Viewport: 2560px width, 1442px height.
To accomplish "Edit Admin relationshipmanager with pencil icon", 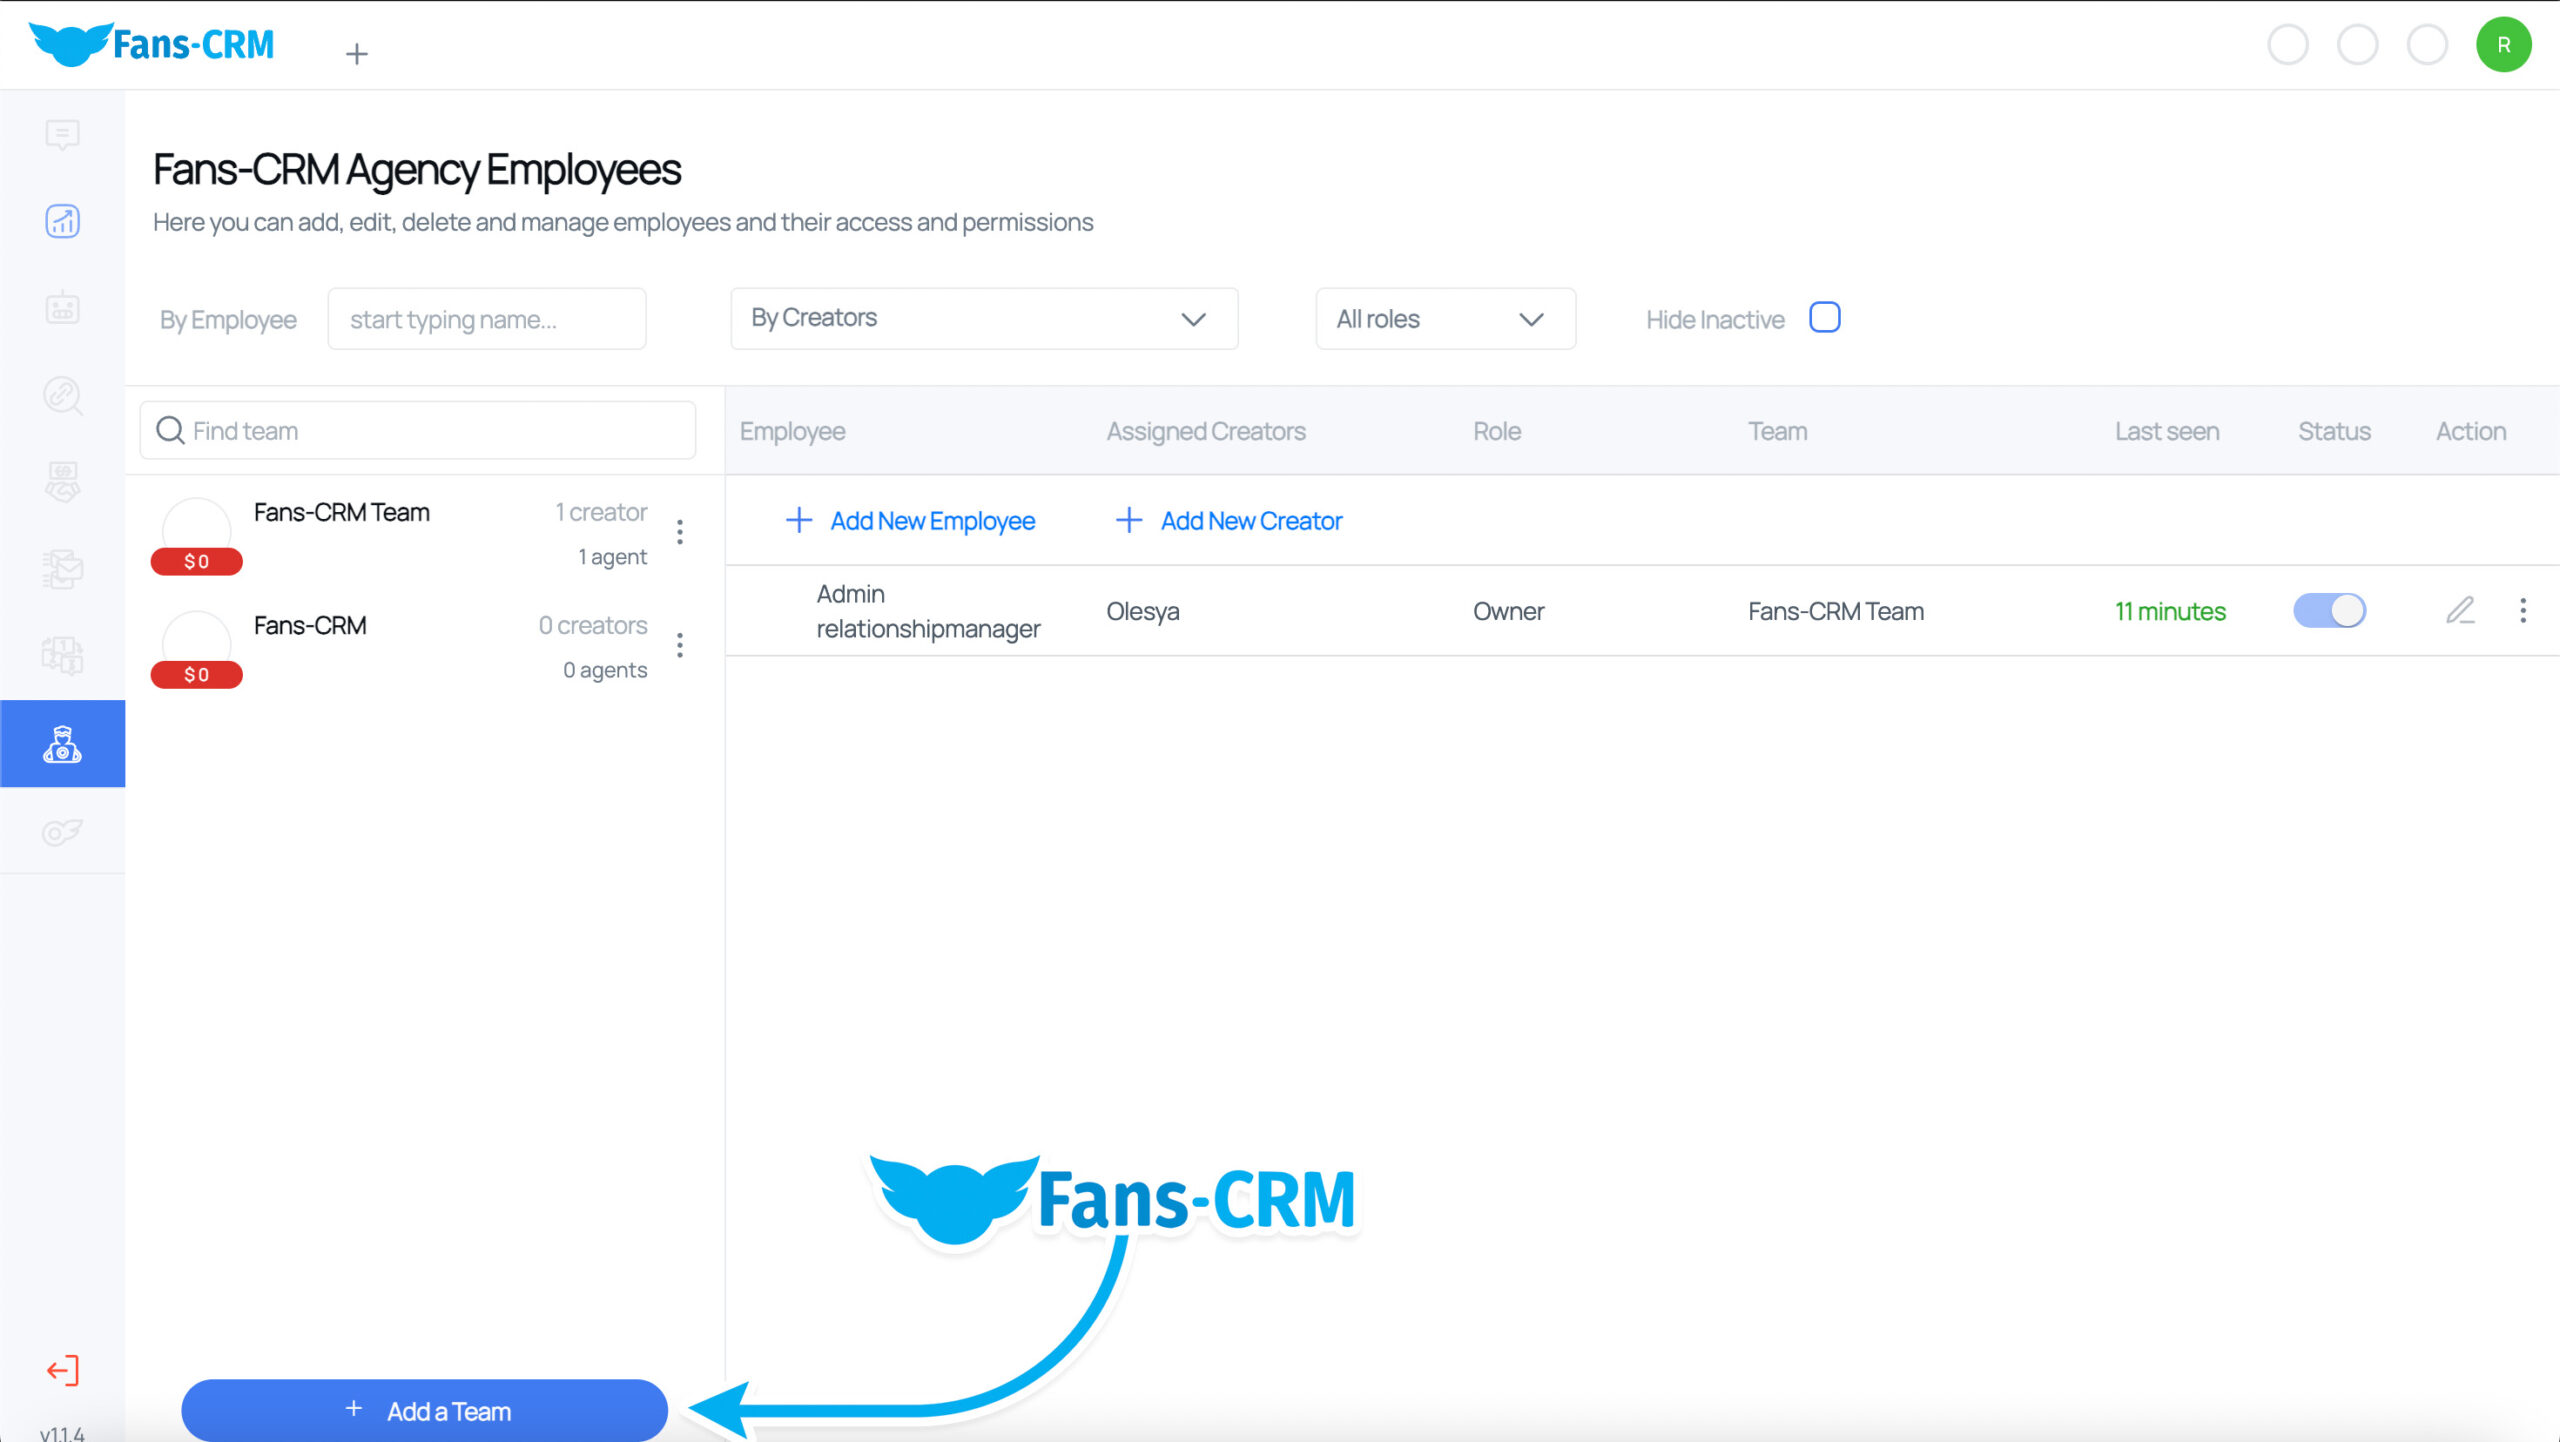I will [x=2461, y=610].
